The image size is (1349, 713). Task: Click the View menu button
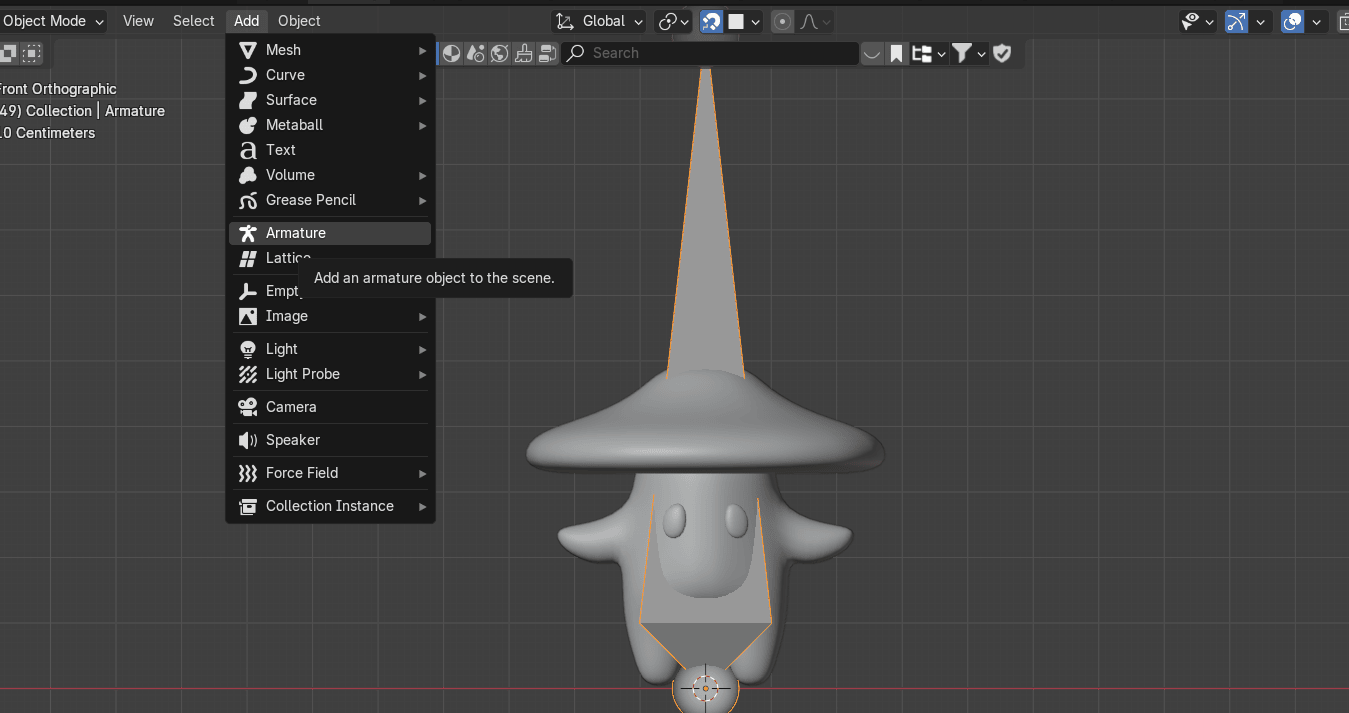coord(138,21)
